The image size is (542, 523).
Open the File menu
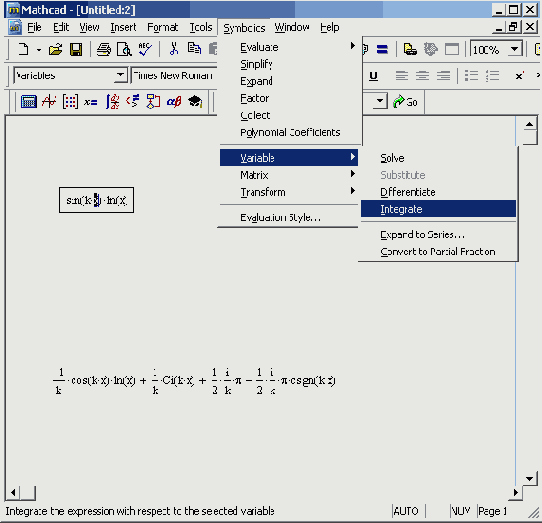click(34, 27)
